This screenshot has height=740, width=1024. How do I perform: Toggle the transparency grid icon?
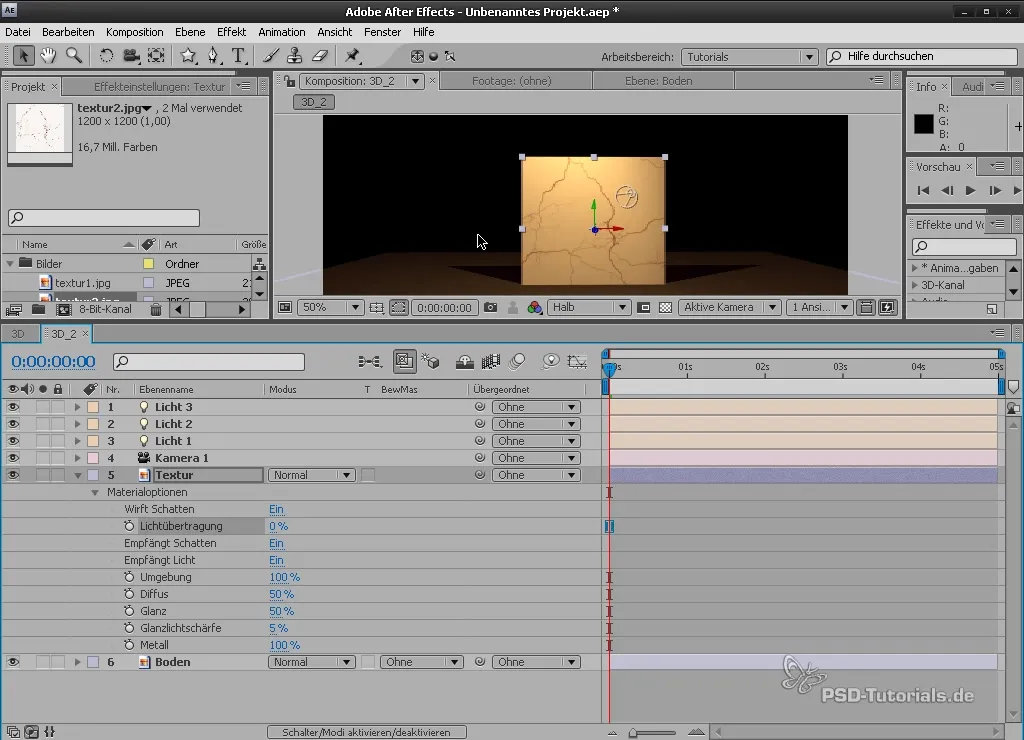[x=665, y=308]
